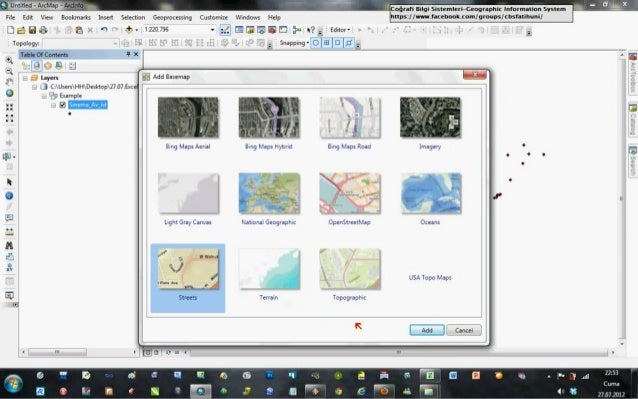Collapse the Example group tree node
Viewport: 638px width, 399px height.
pos(44,96)
